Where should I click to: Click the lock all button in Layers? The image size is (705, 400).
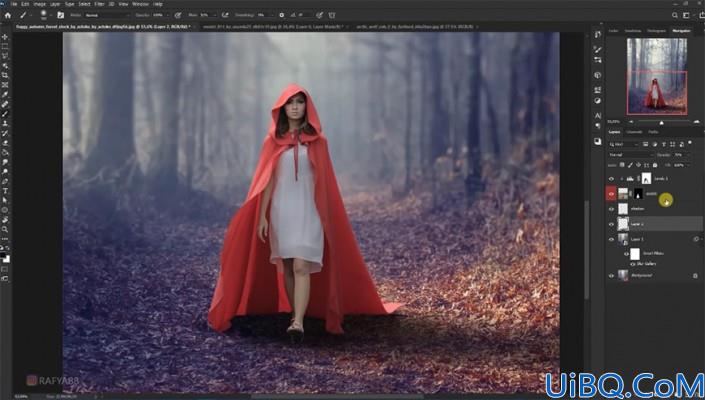coord(655,165)
